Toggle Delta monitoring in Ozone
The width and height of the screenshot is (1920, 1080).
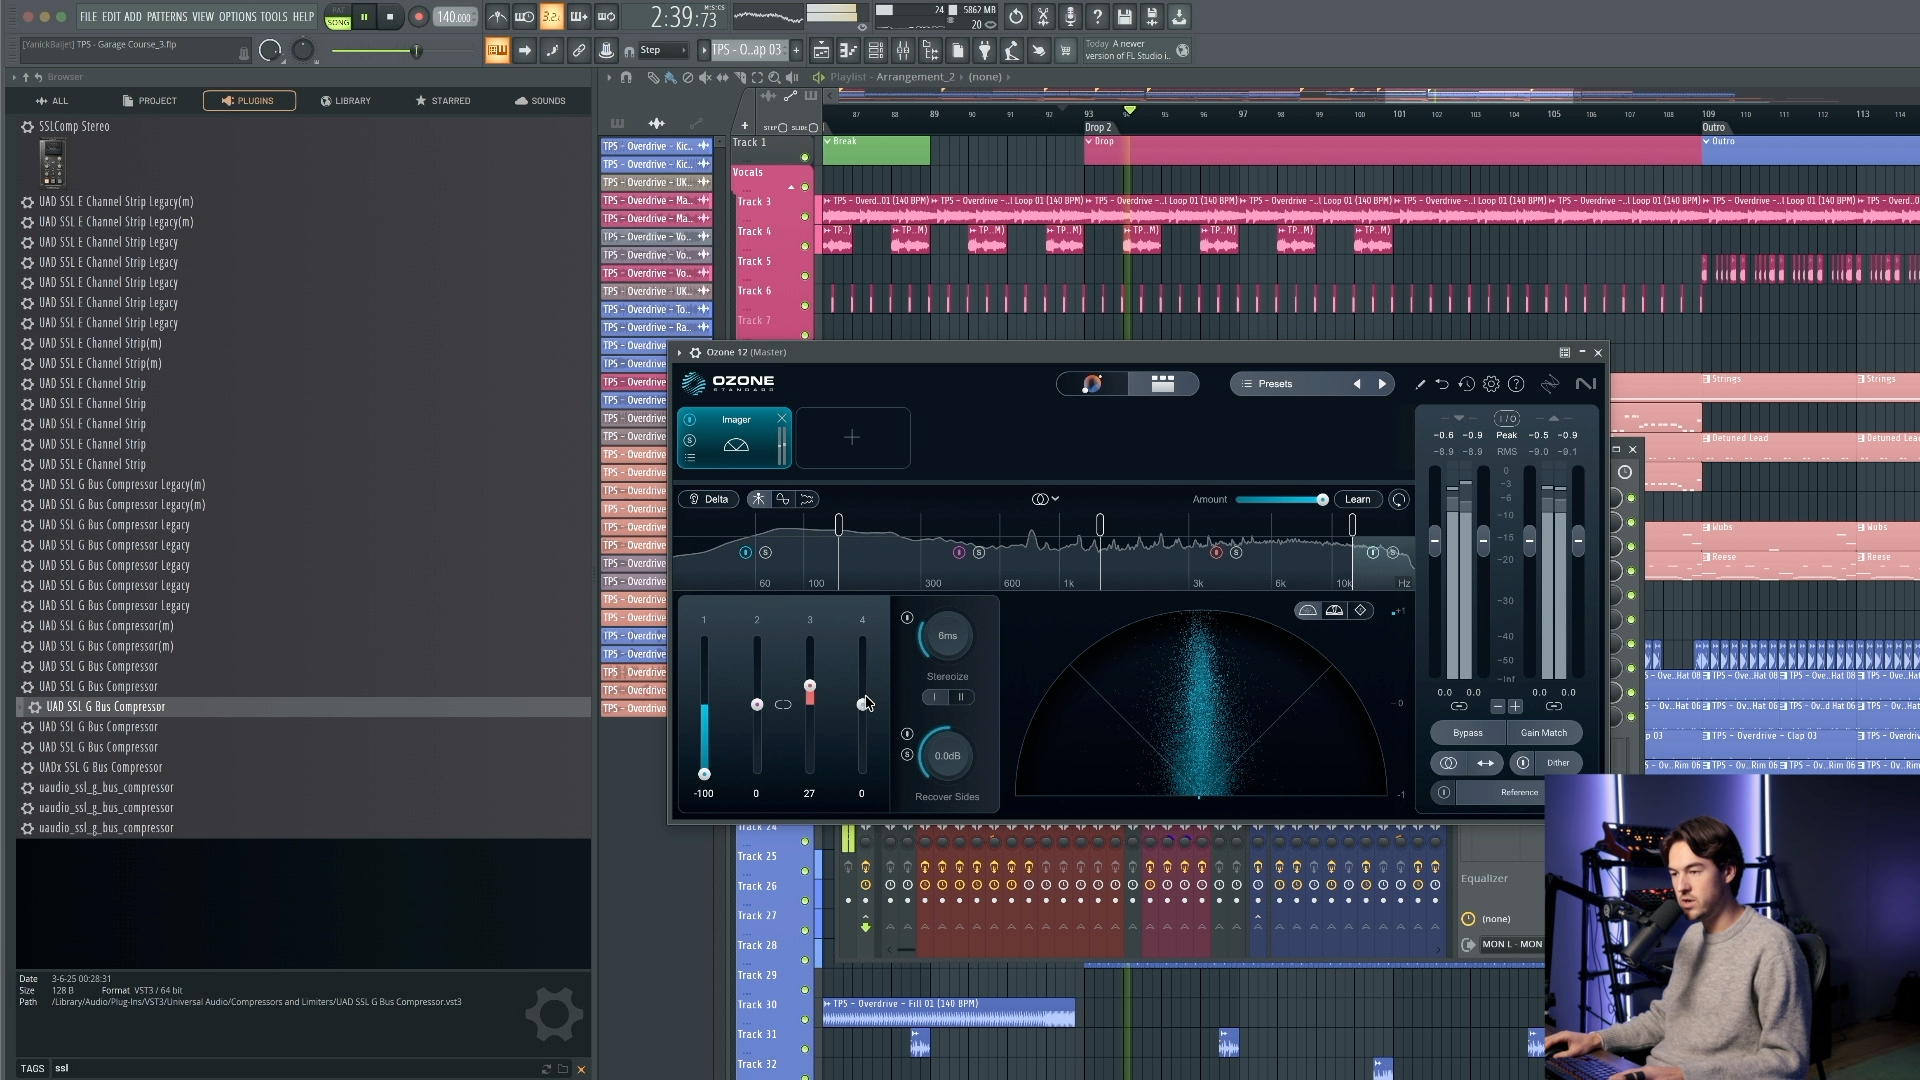(x=709, y=499)
